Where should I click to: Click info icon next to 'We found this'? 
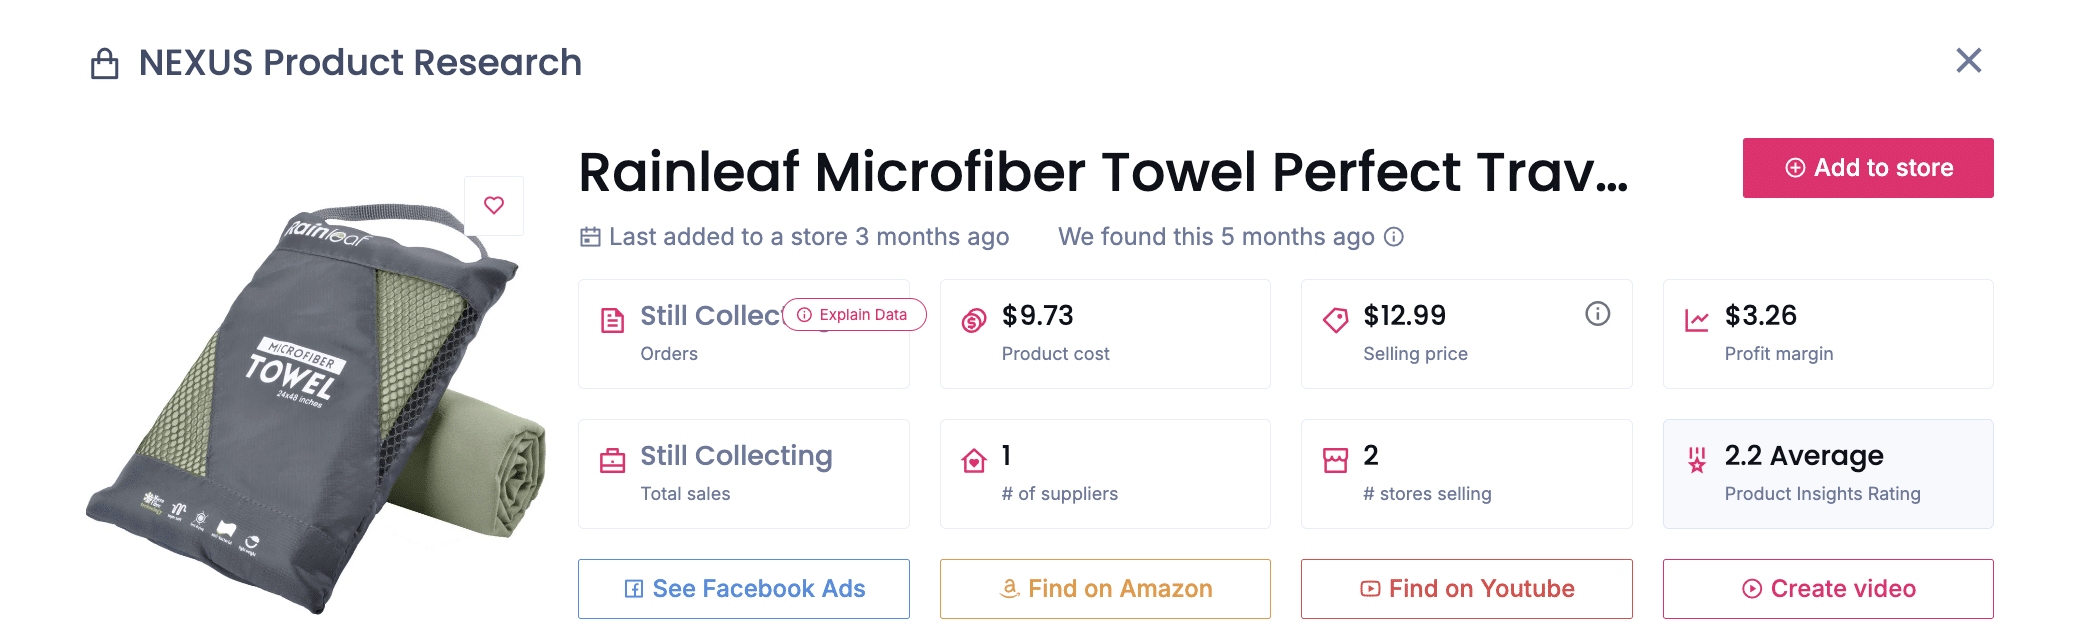click(1394, 237)
